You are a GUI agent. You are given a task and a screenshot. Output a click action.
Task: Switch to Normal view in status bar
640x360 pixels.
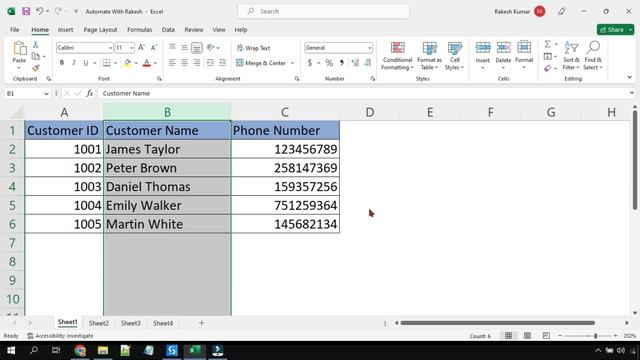tap(508, 336)
